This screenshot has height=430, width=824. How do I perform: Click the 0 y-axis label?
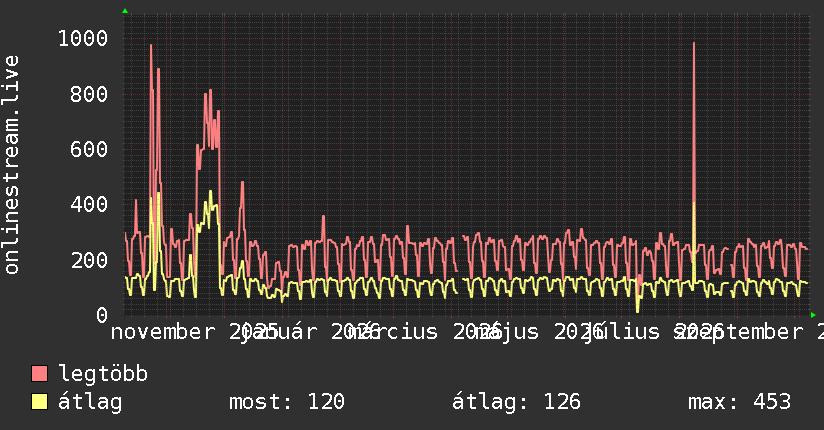(102, 315)
